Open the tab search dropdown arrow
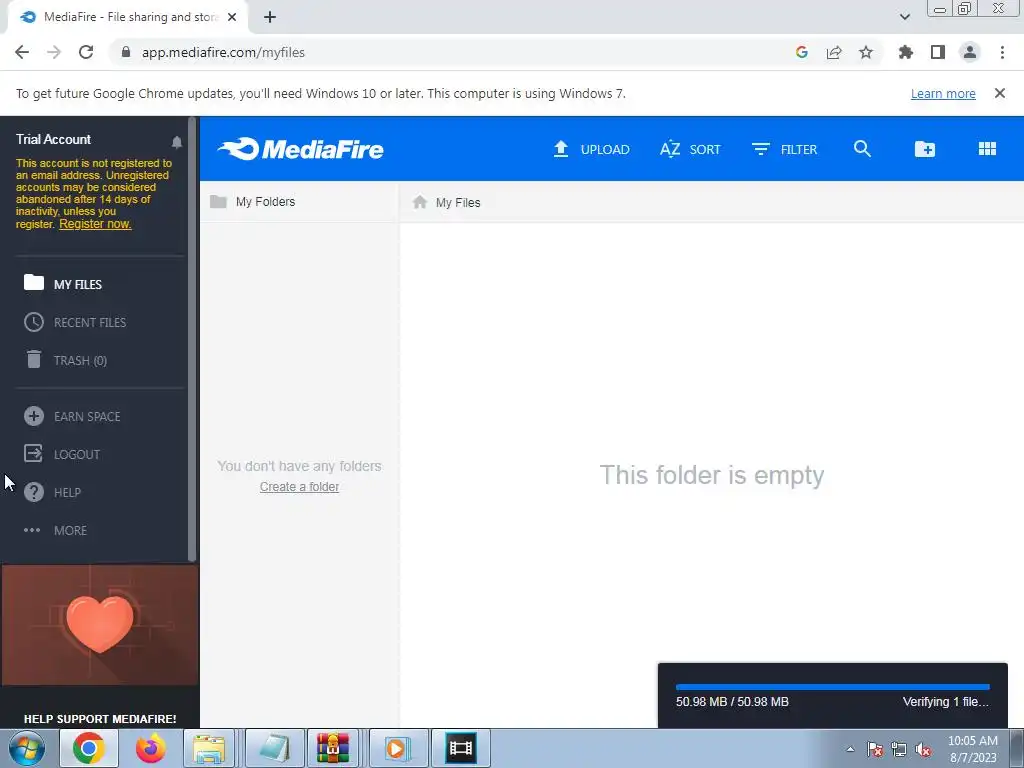Screen dimensions: 1024x768 pyautogui.click(x=904, y=17)
